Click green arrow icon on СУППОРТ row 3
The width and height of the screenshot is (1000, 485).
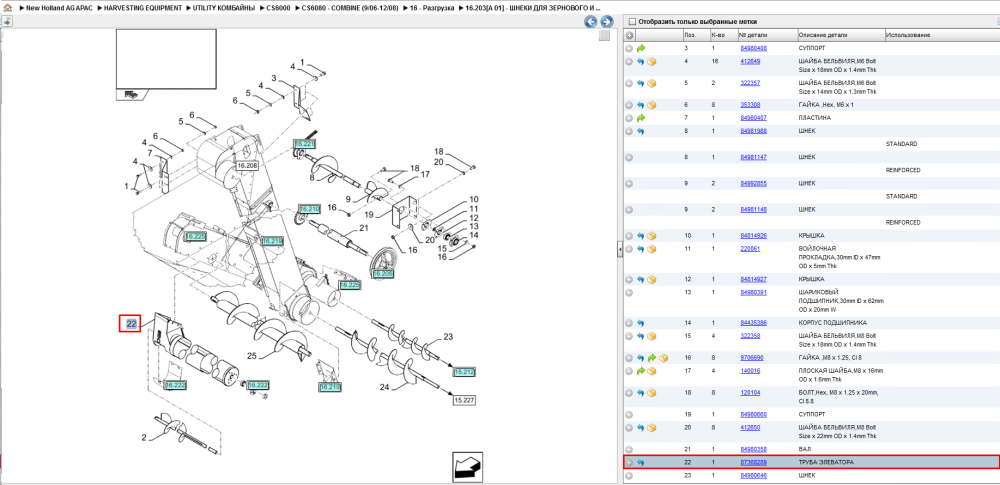click(641, 48)
